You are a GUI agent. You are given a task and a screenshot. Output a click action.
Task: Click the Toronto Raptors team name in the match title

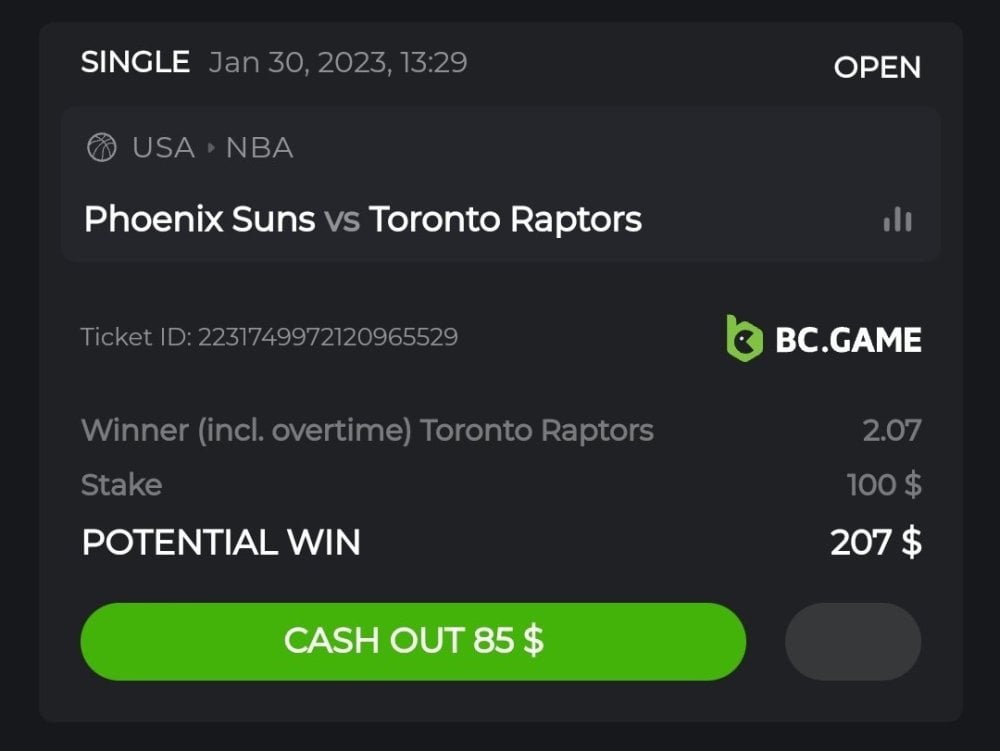click(x=505, y=219)
